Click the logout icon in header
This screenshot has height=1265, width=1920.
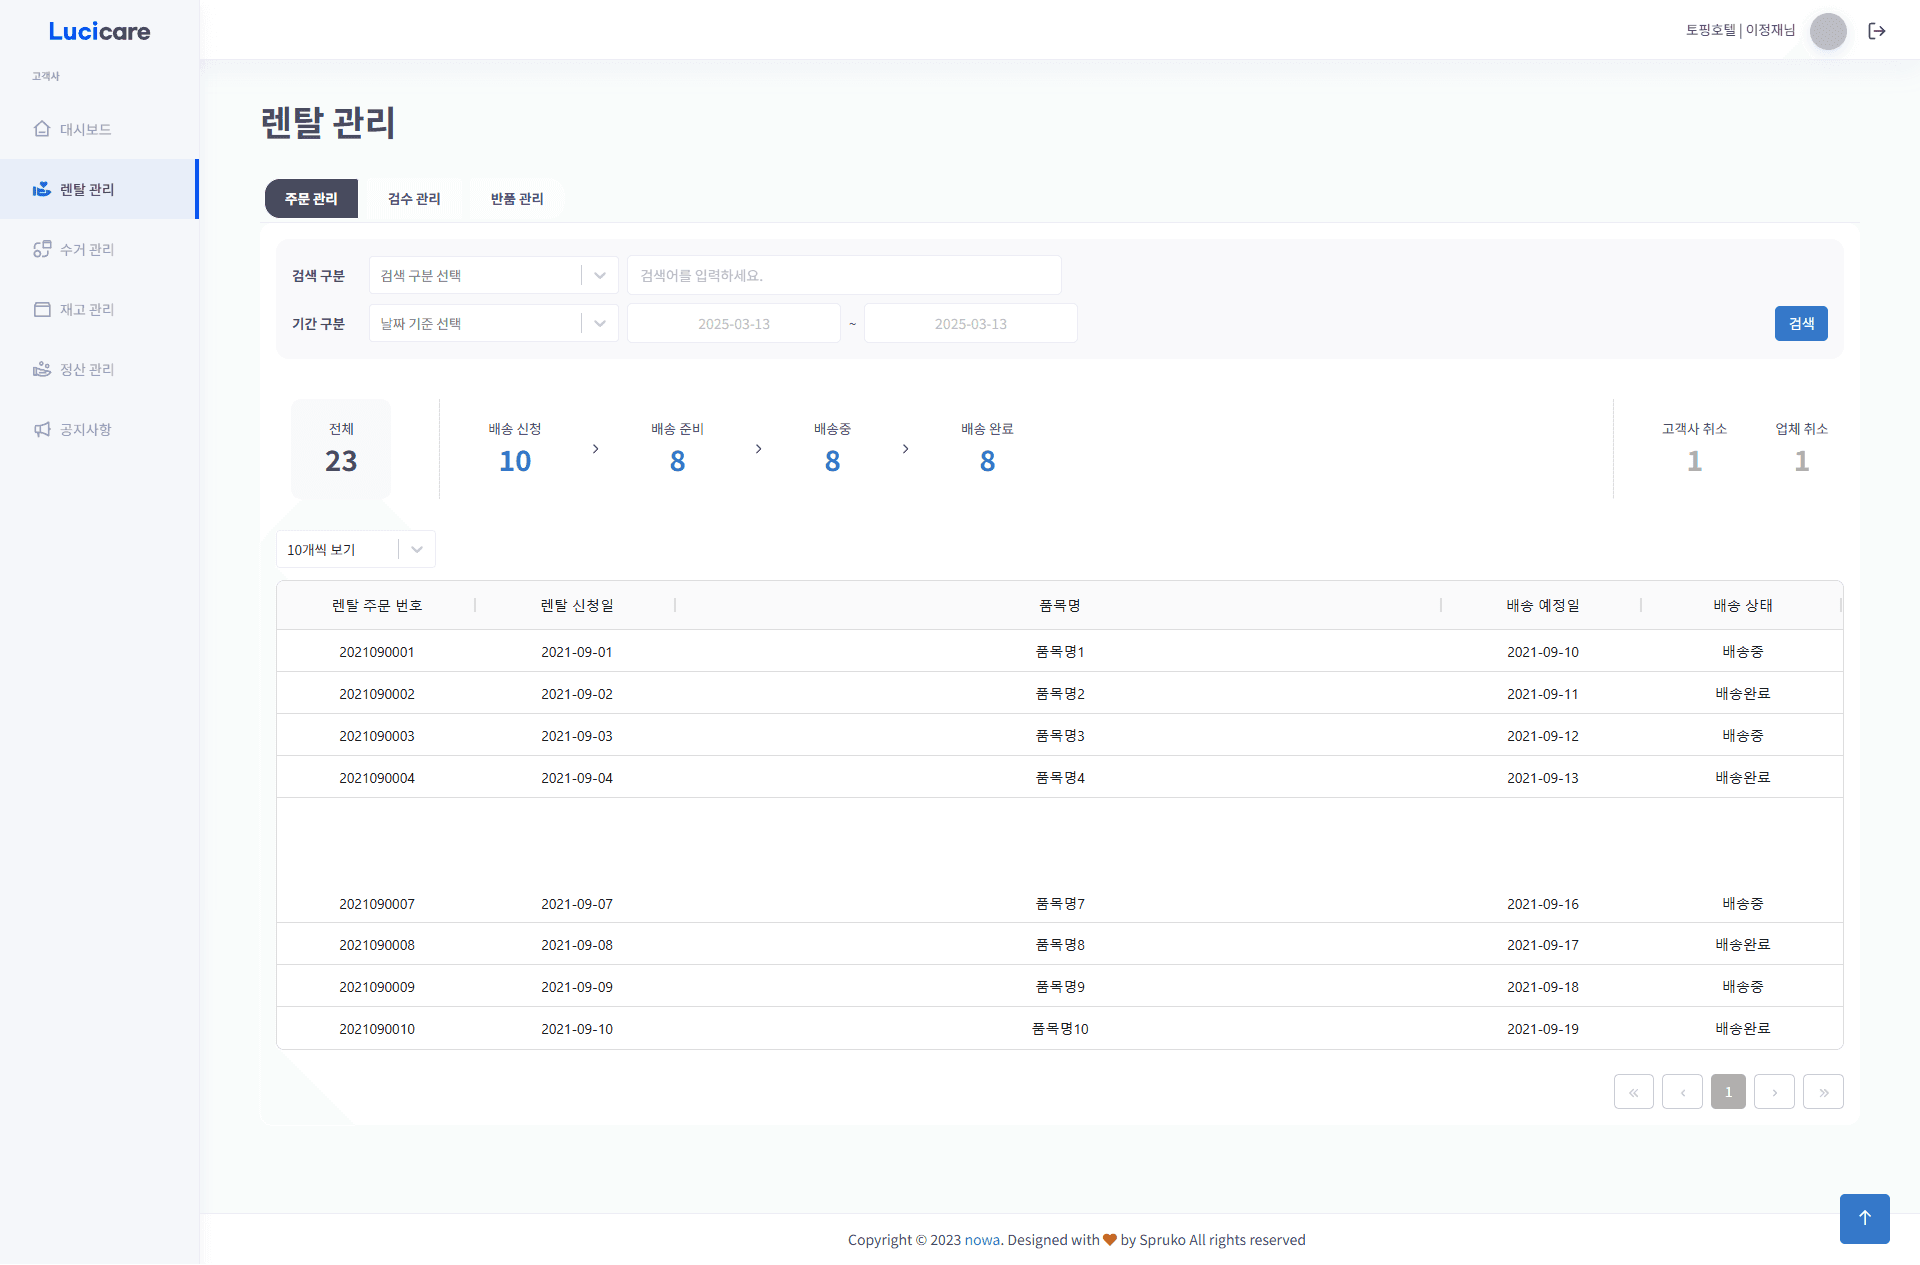point(1877,31)
